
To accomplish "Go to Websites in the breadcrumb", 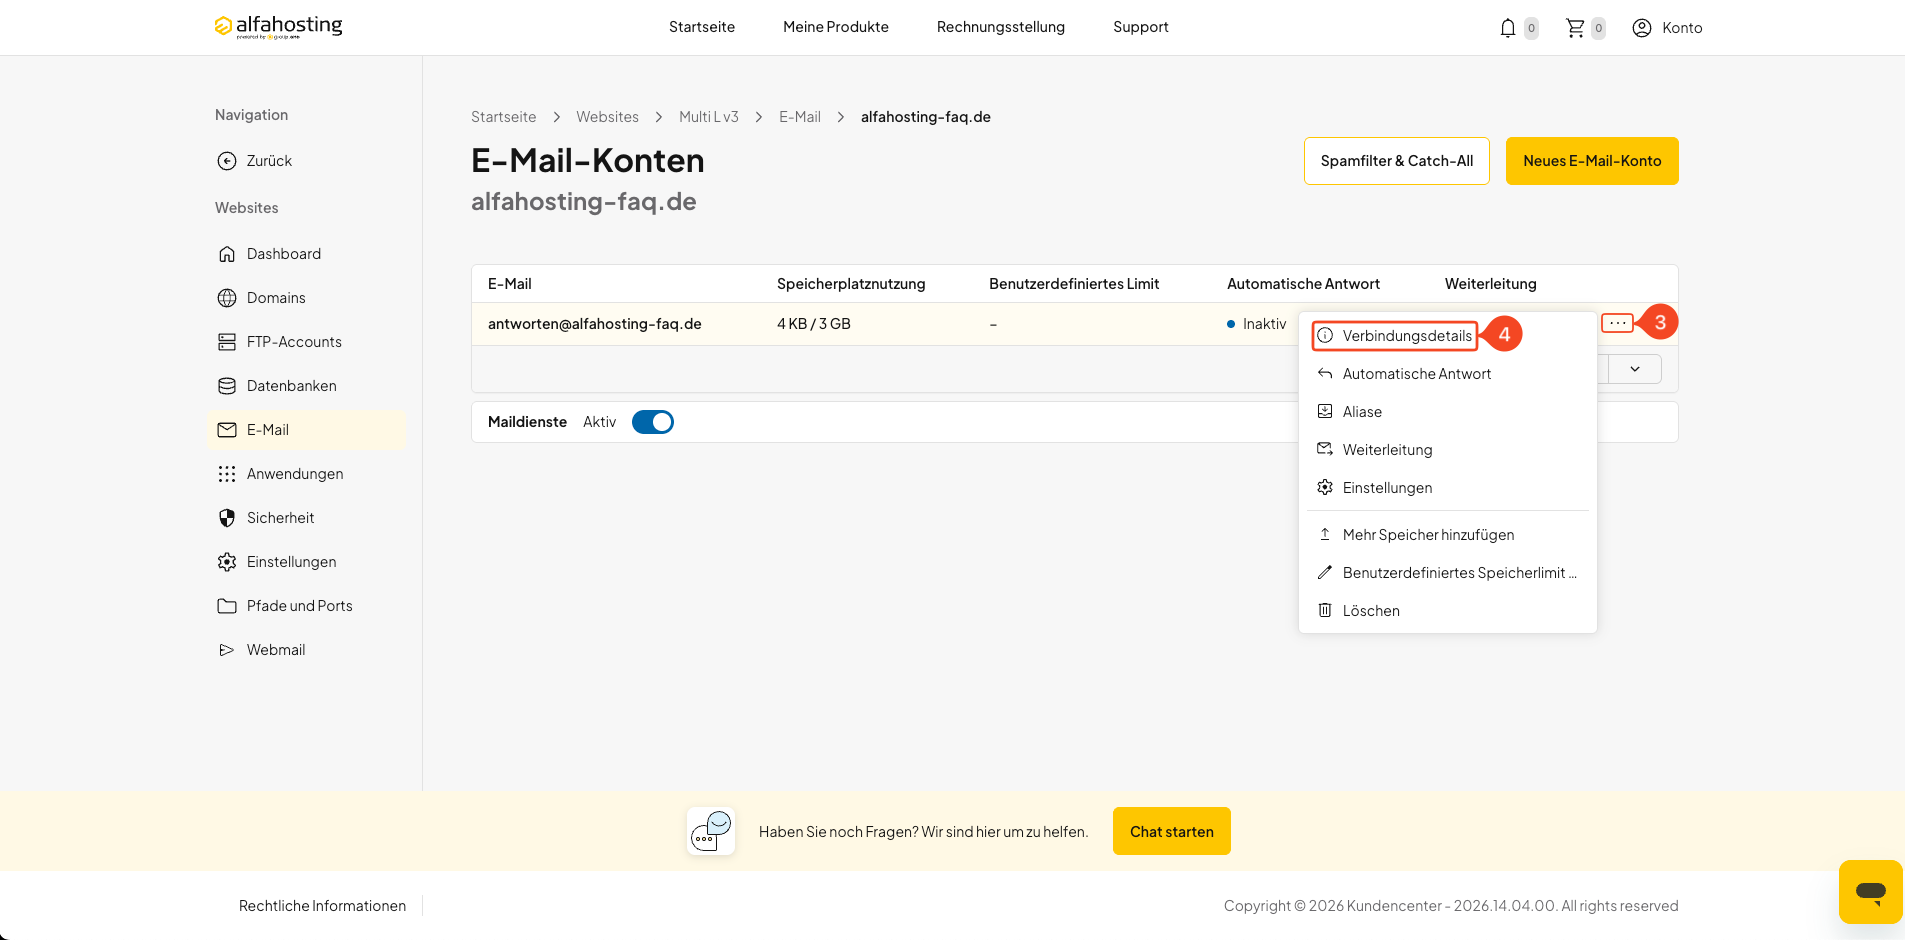I will click(x=607, y=117).
